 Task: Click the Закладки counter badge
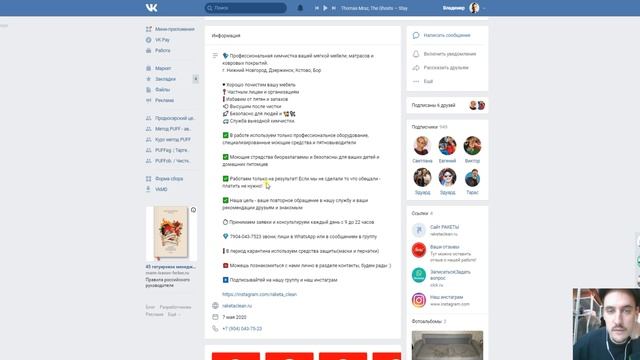click(x=196, y=79)
